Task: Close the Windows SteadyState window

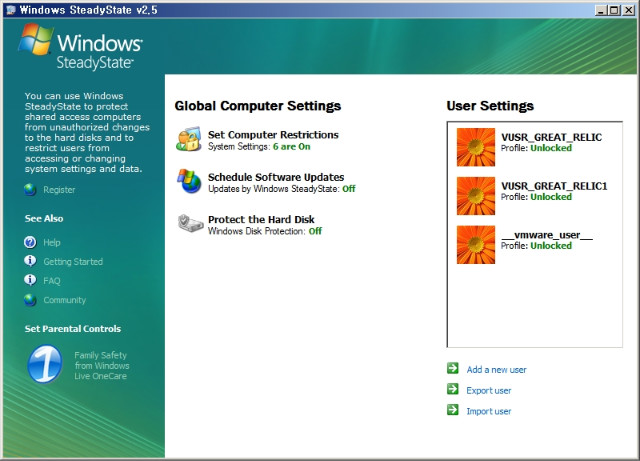Action: 628,10
